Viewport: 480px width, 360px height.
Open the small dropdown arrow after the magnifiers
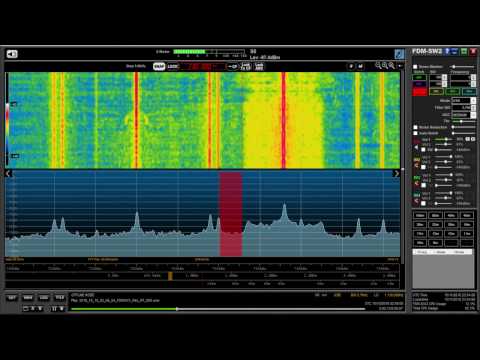(400, 66)
